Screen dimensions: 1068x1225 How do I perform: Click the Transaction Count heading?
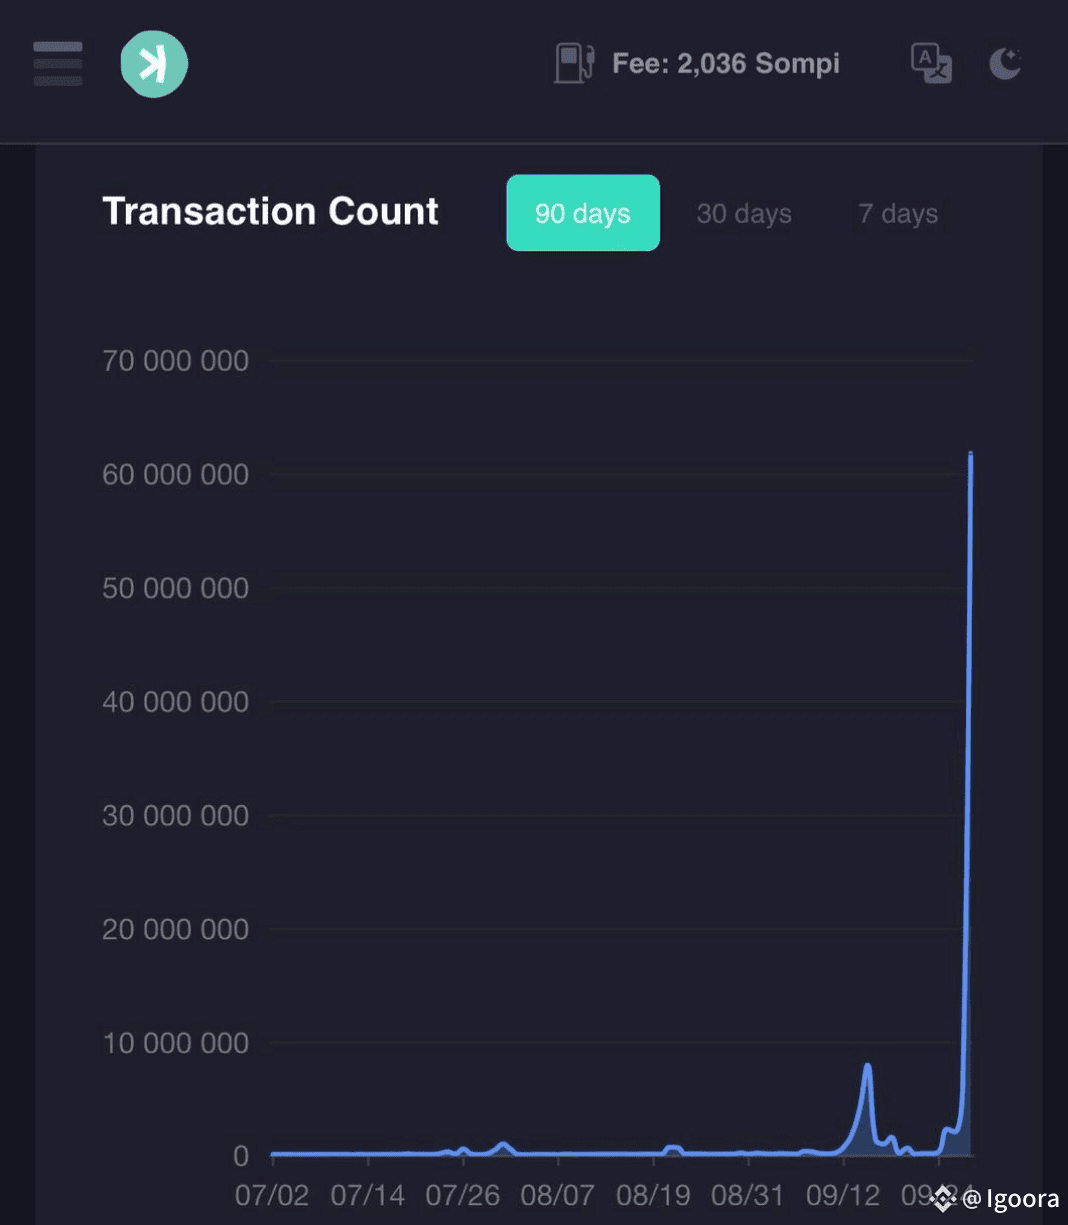270,211
